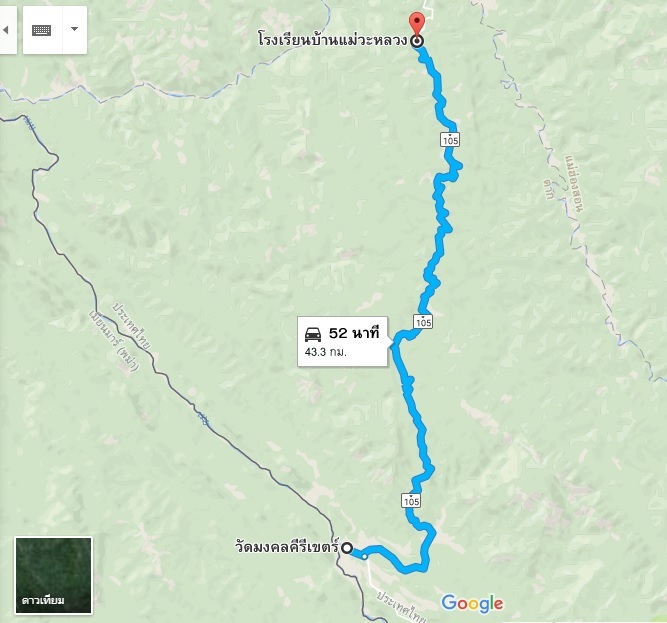
Task: Collapse the side panel with left arrow
Action: pos(6,30)
